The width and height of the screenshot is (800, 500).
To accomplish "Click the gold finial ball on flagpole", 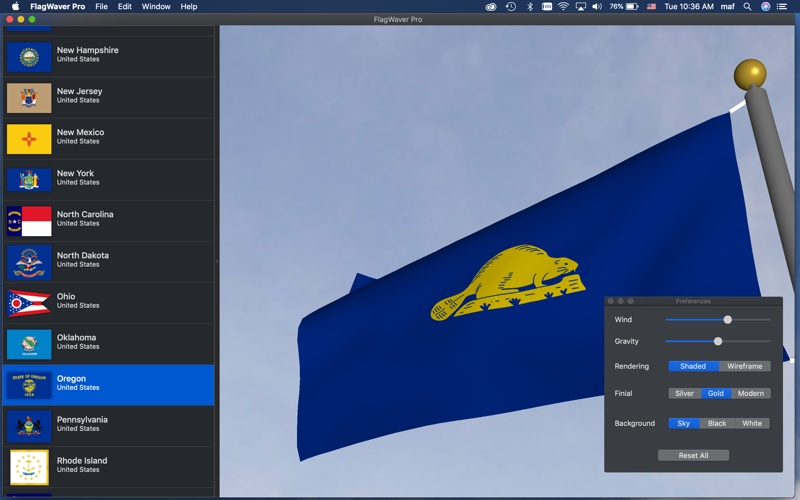I will (x=750, y=74).
